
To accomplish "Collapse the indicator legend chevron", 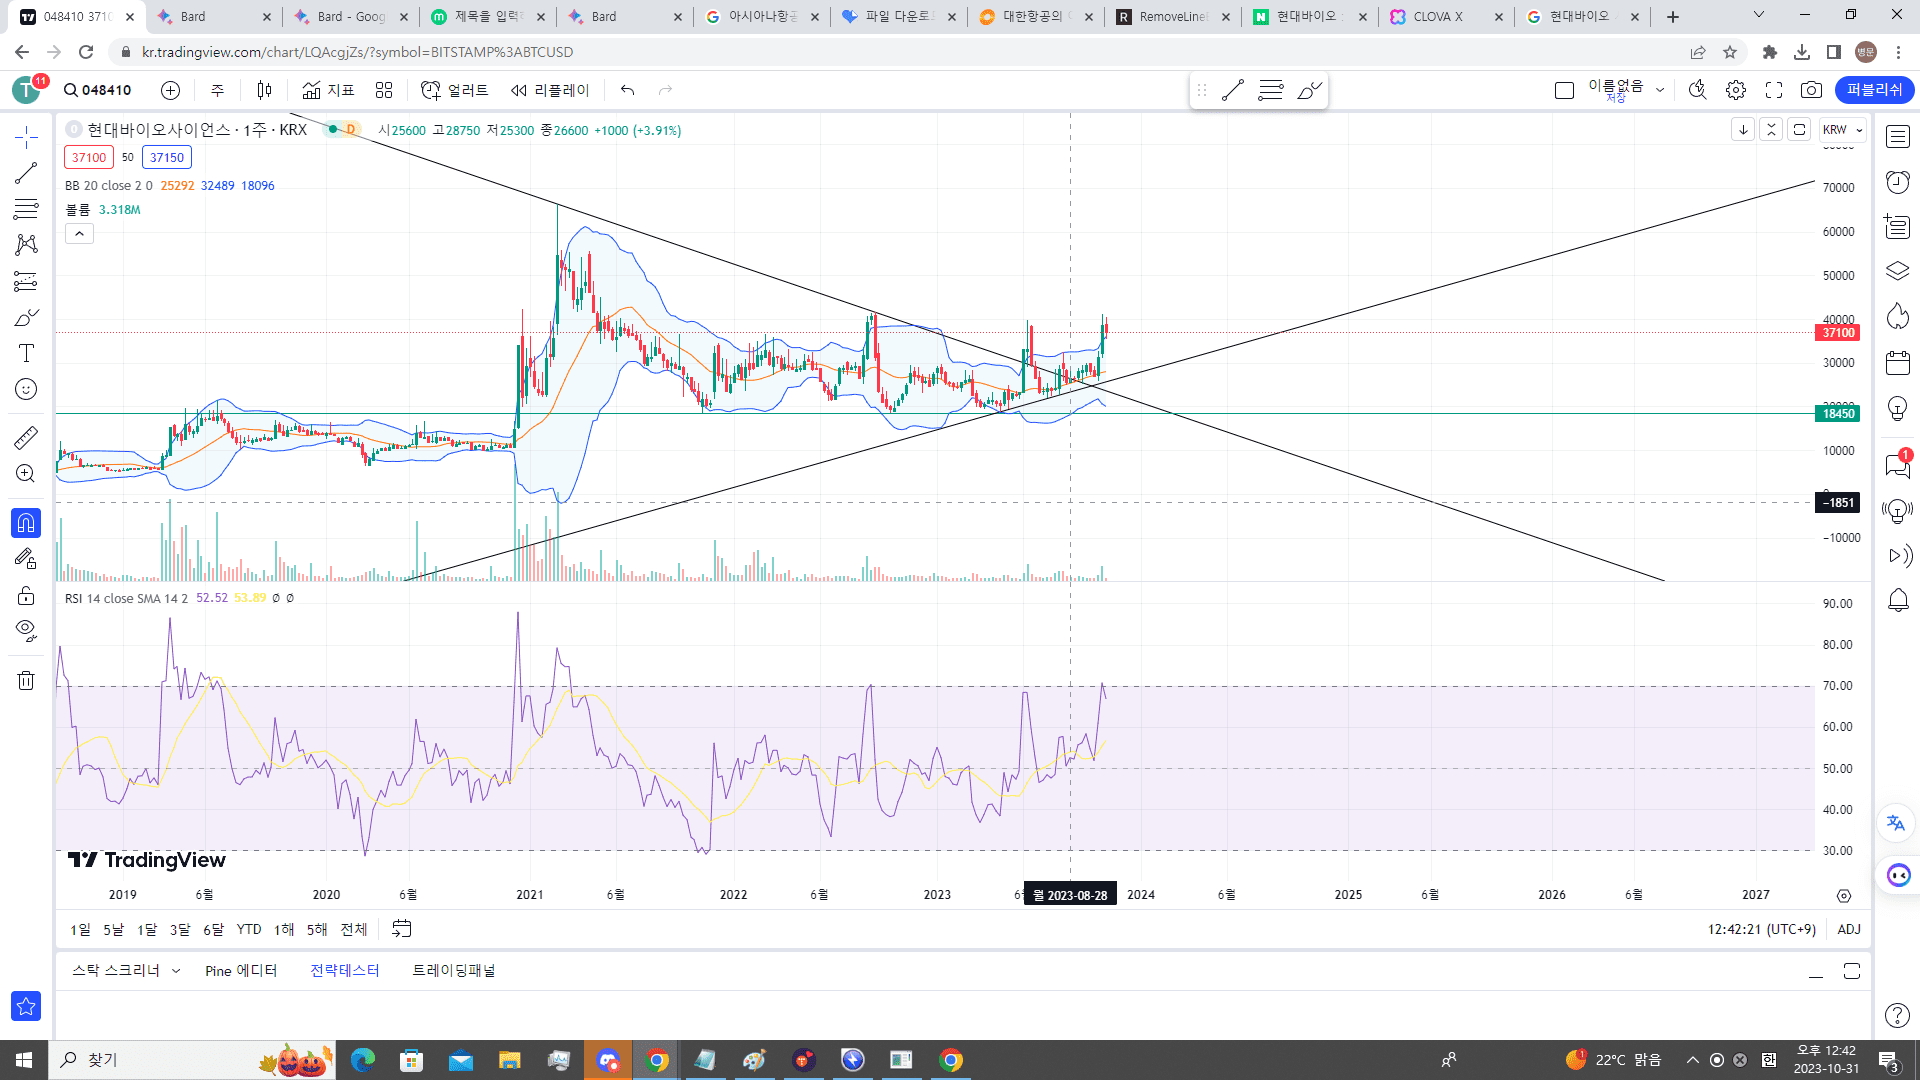I will [x=80, y=234].
